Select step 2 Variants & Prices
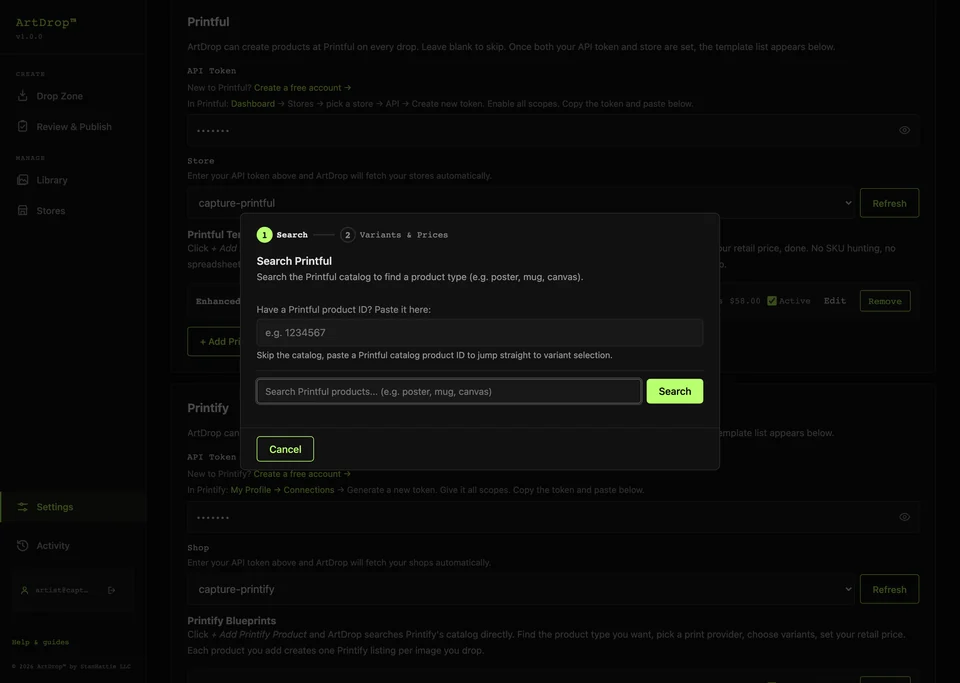Image resolution: width=960 pixels, height=683 pixels. coord(394,235)
